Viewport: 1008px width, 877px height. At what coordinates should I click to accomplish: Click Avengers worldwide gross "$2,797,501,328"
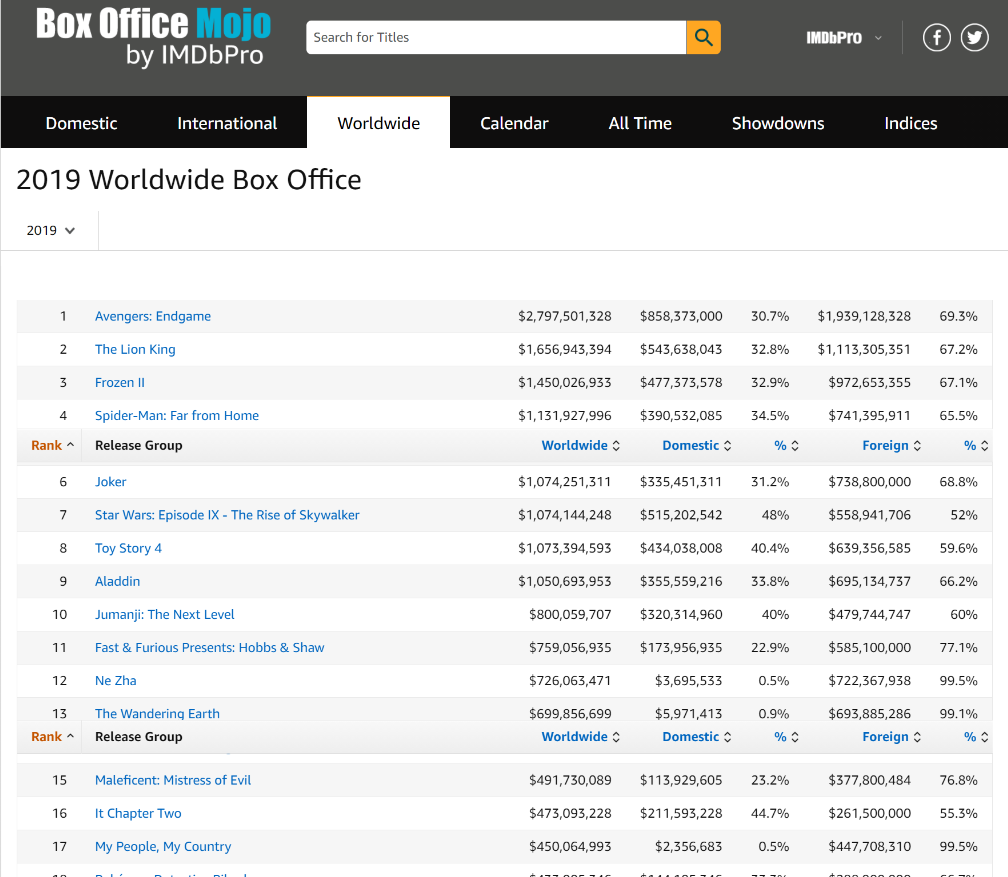(564, 316)
